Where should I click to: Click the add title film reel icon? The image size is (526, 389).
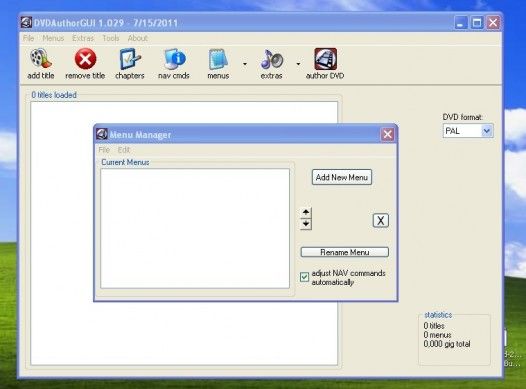coord(41,59)
